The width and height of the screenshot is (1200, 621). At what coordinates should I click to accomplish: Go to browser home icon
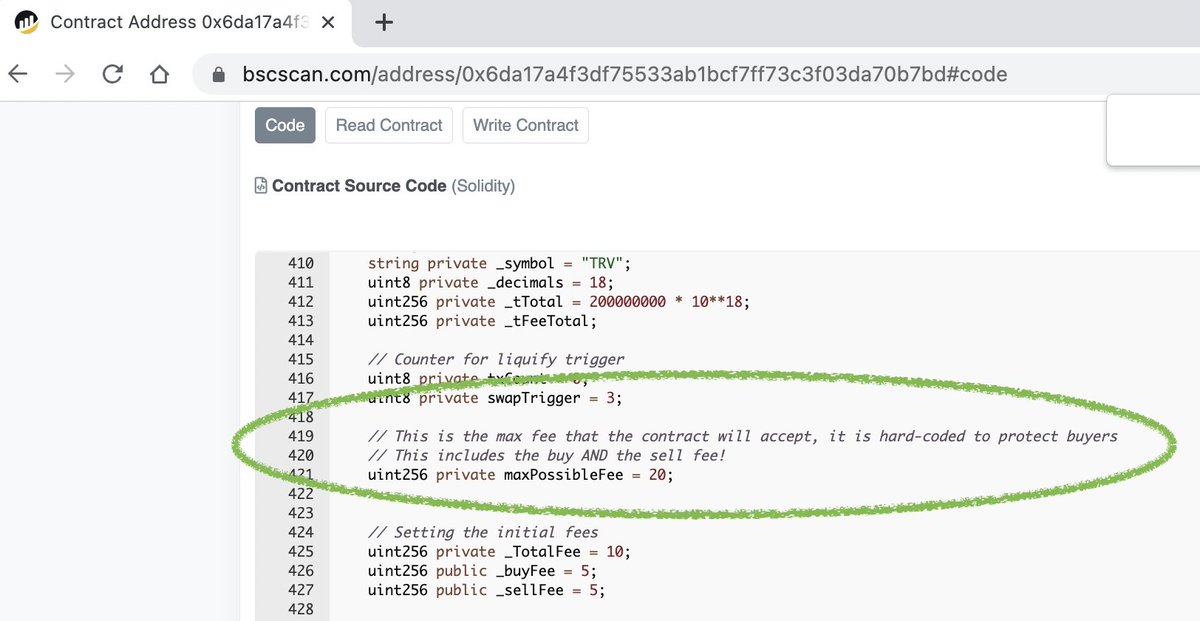click(x=158, y=75)
